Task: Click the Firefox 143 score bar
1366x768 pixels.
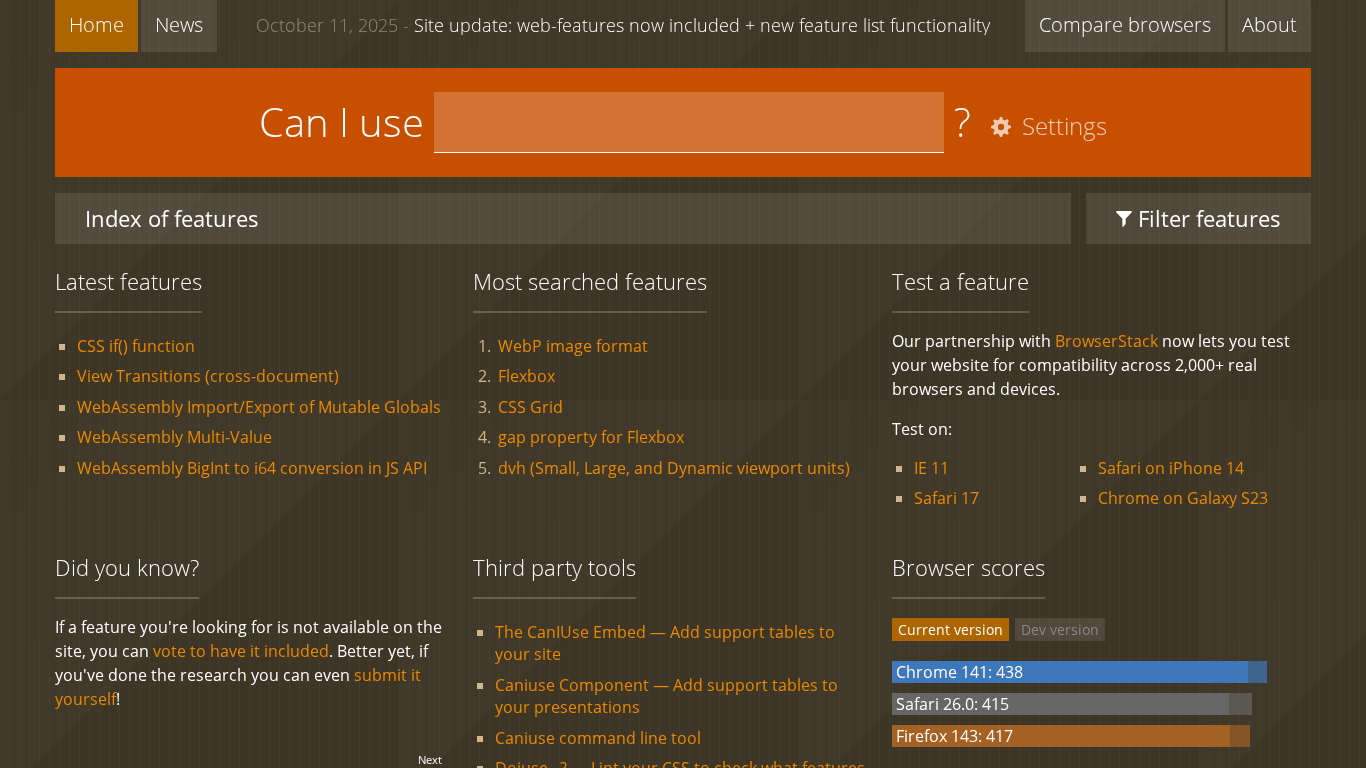Action: coord(1070,736)
